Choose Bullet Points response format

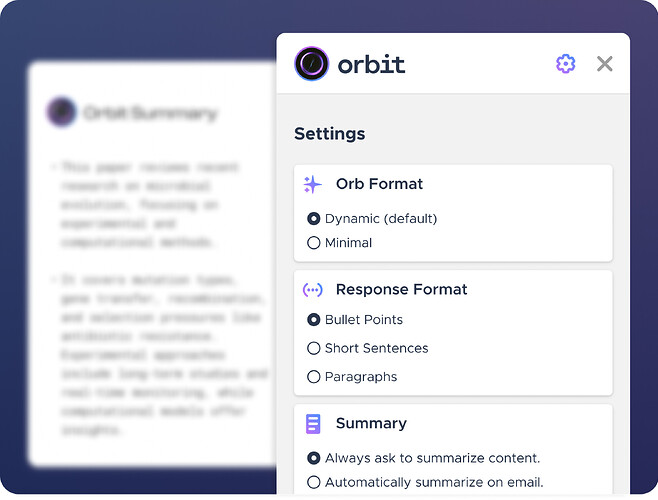click(x=313, y=320)
